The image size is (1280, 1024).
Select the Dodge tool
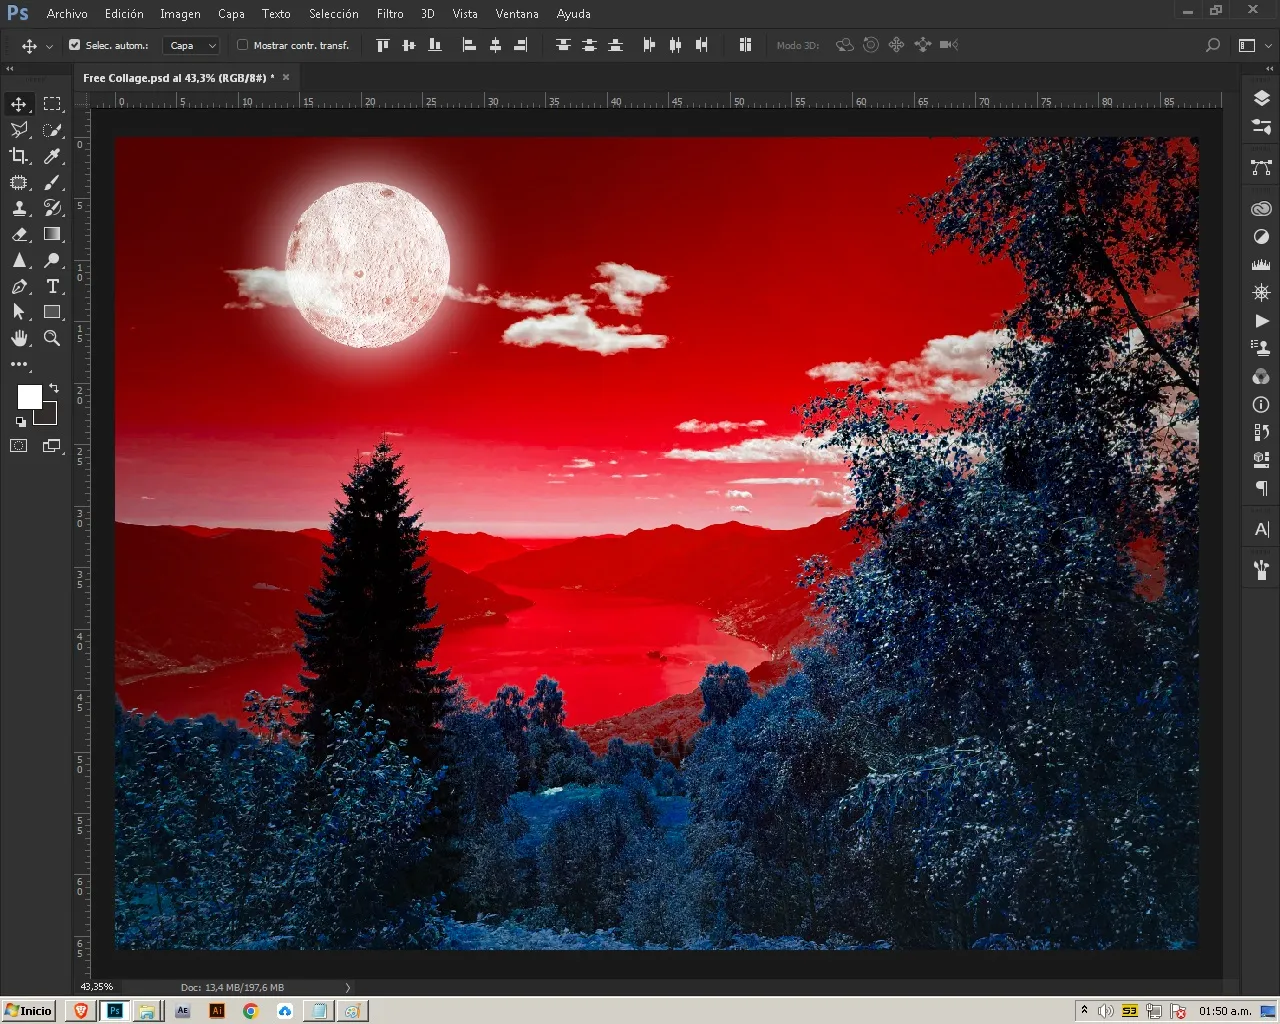point(52,260)
